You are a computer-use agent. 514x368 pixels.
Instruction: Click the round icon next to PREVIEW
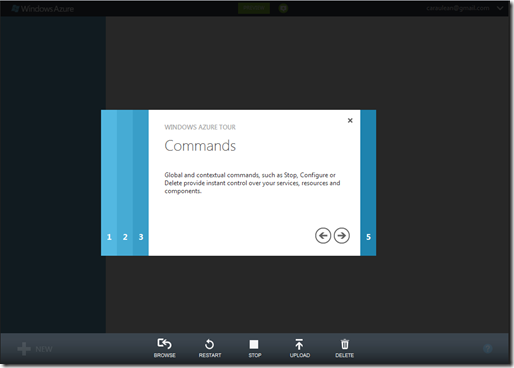(x=283, y=8)
